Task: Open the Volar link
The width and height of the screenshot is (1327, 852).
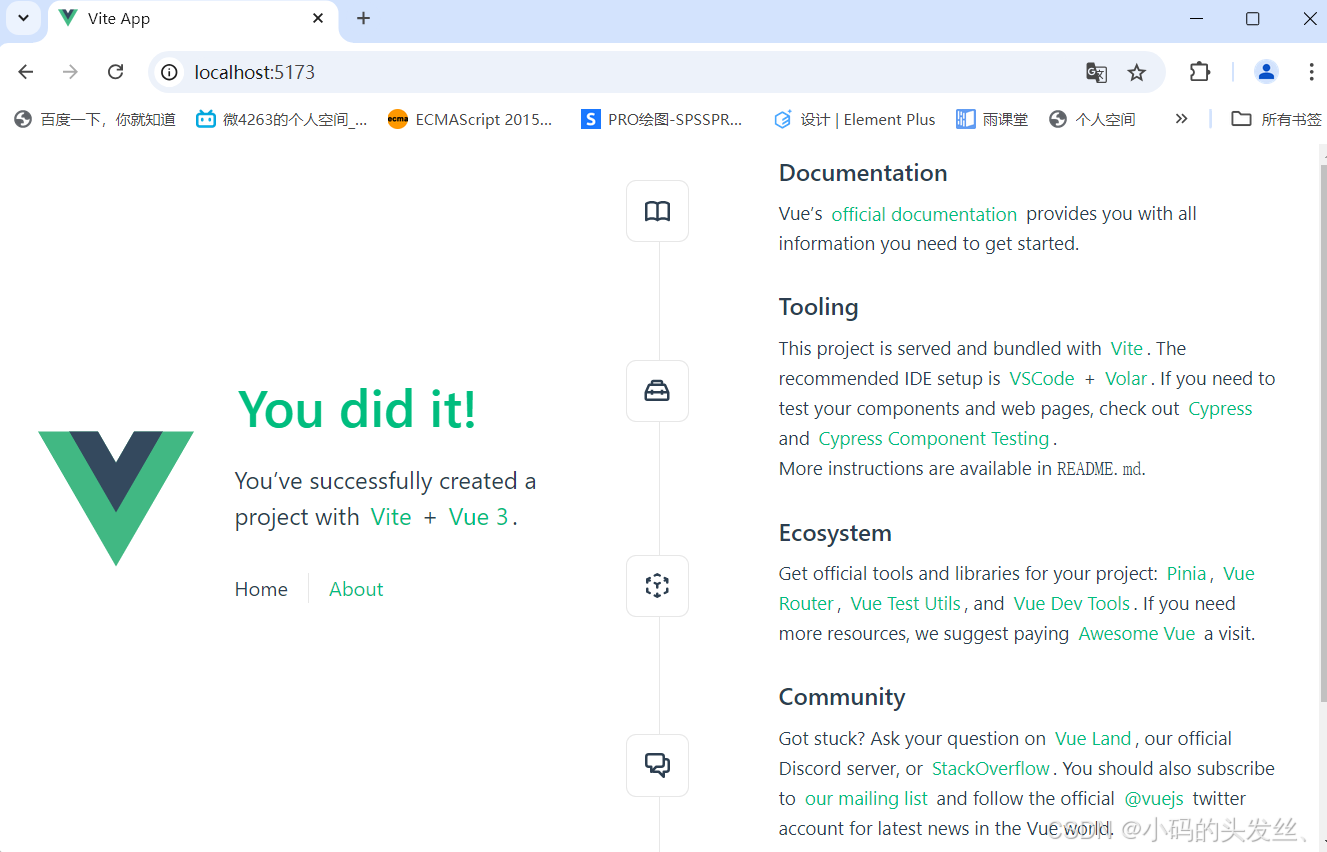Action: click(1126, 379)
